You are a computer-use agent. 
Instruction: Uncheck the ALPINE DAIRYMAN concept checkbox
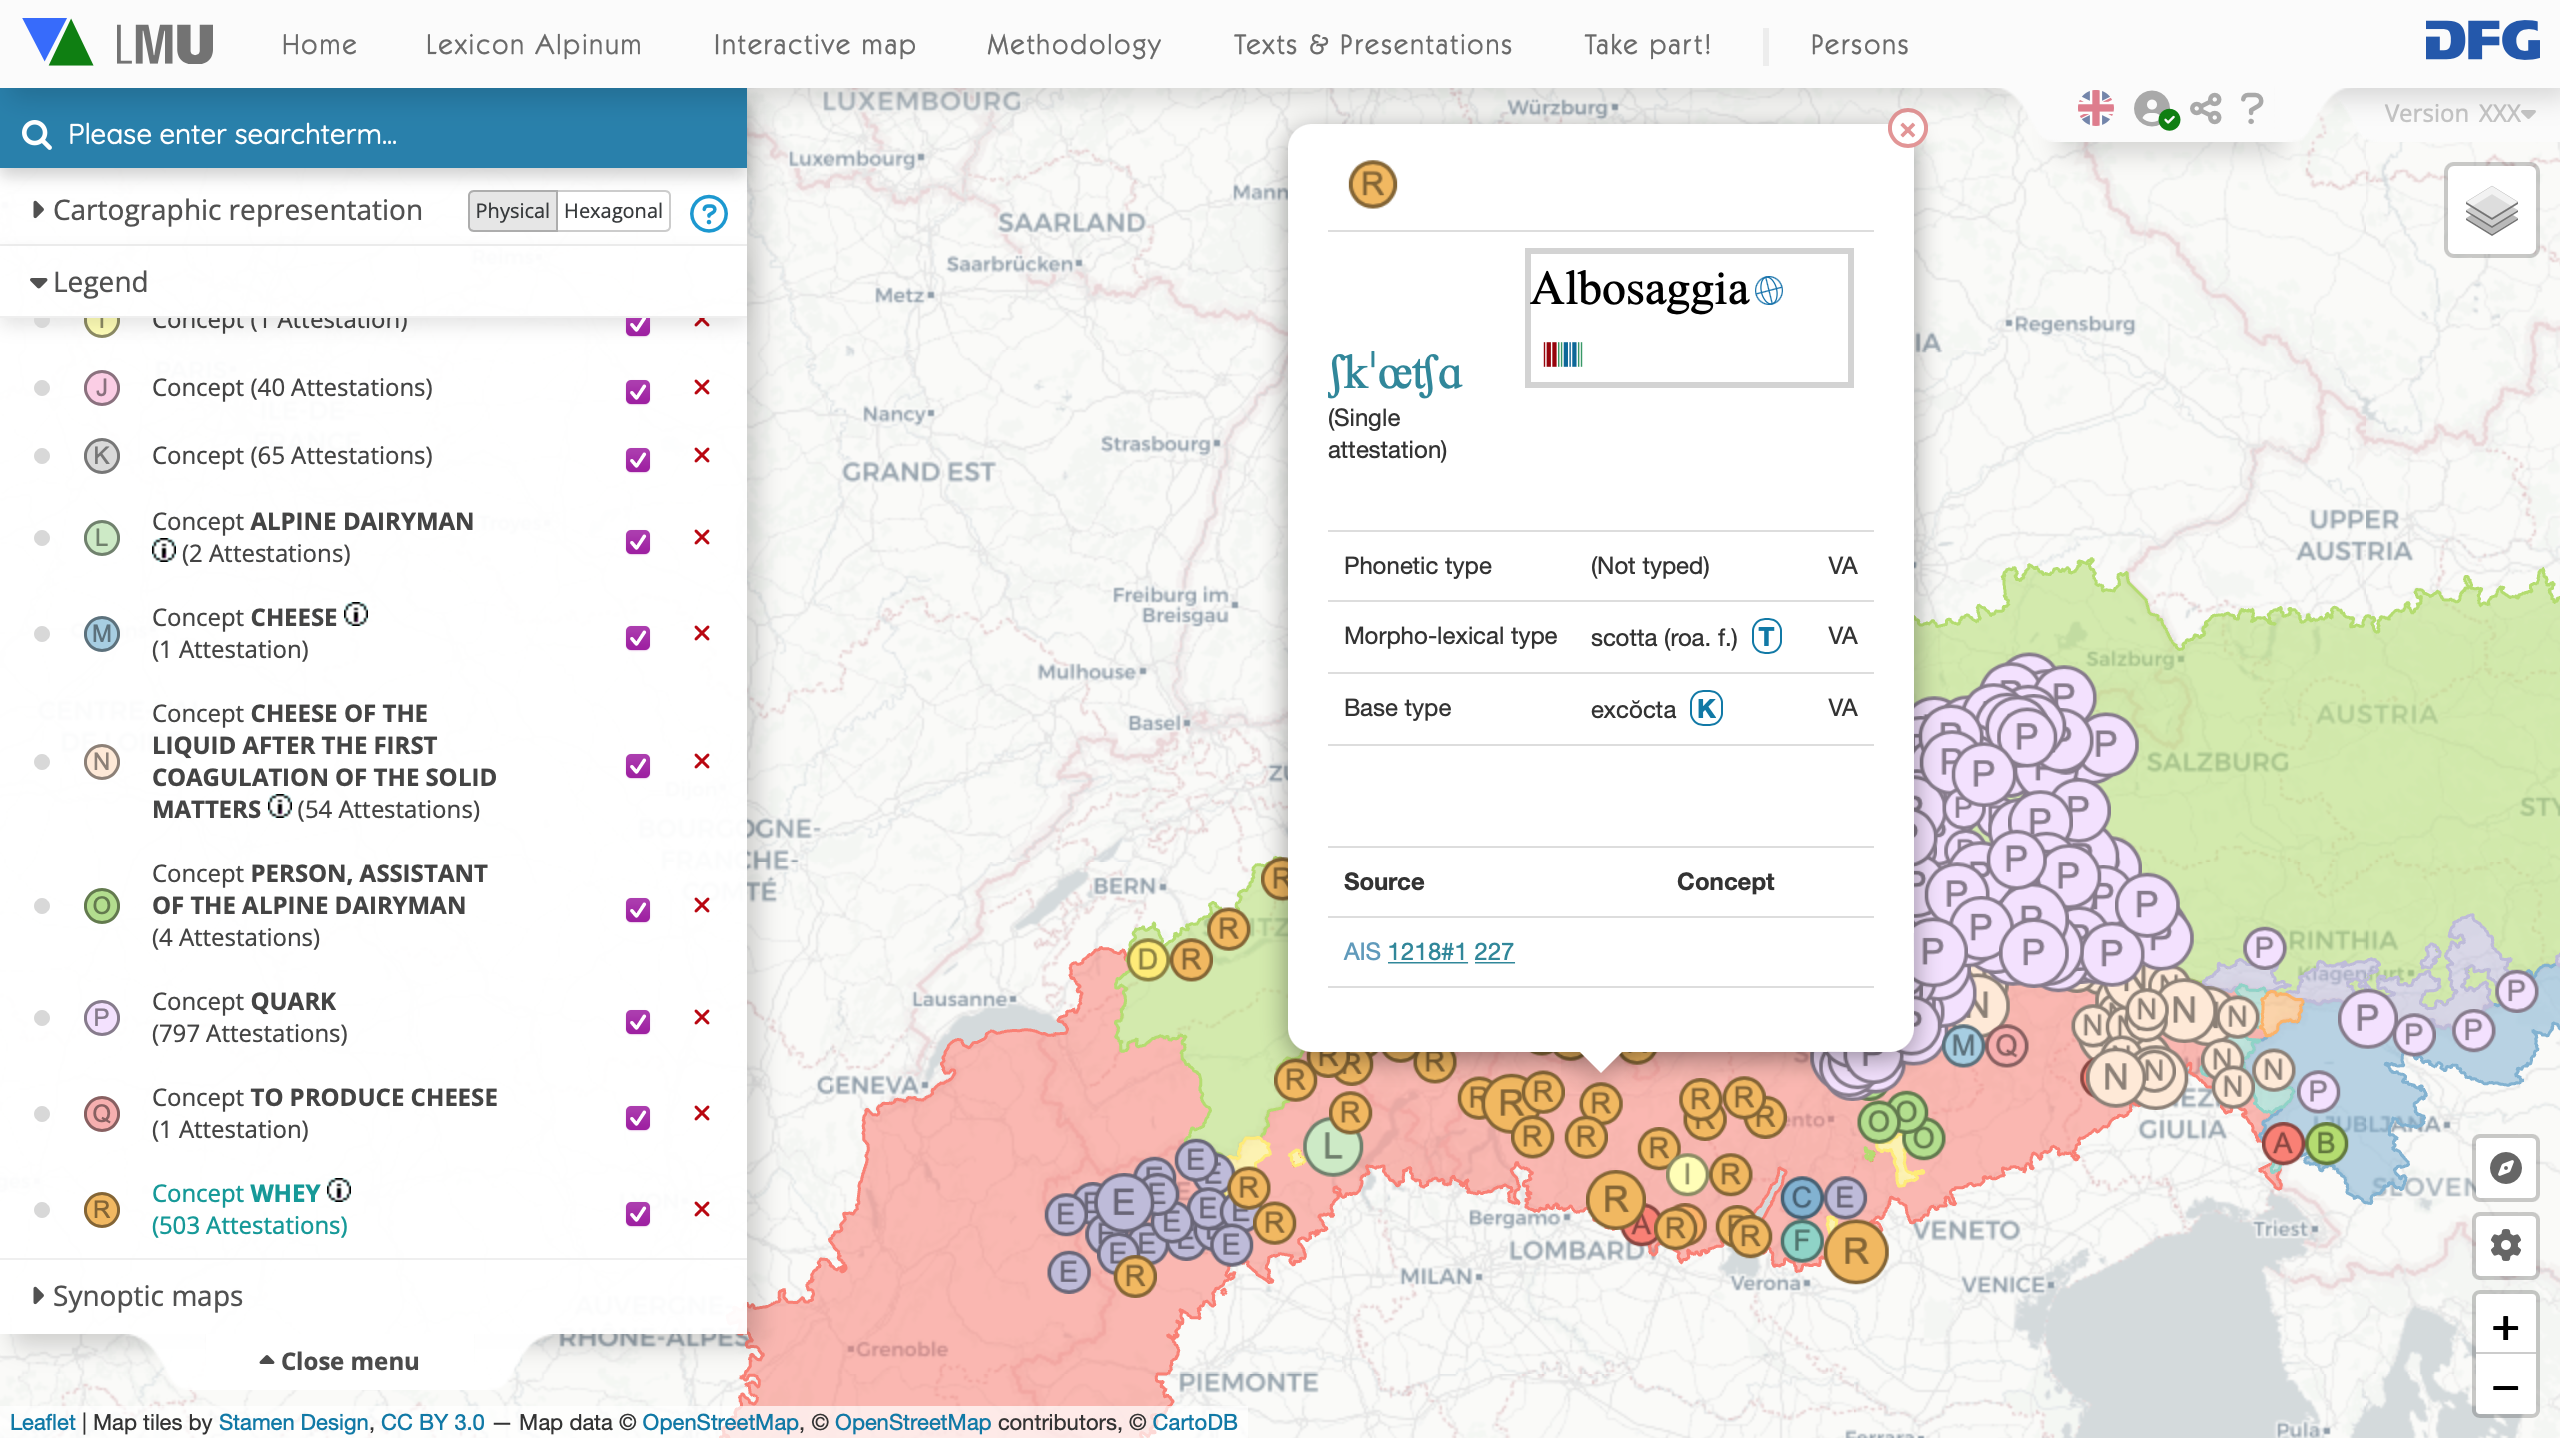coord(637,541)
